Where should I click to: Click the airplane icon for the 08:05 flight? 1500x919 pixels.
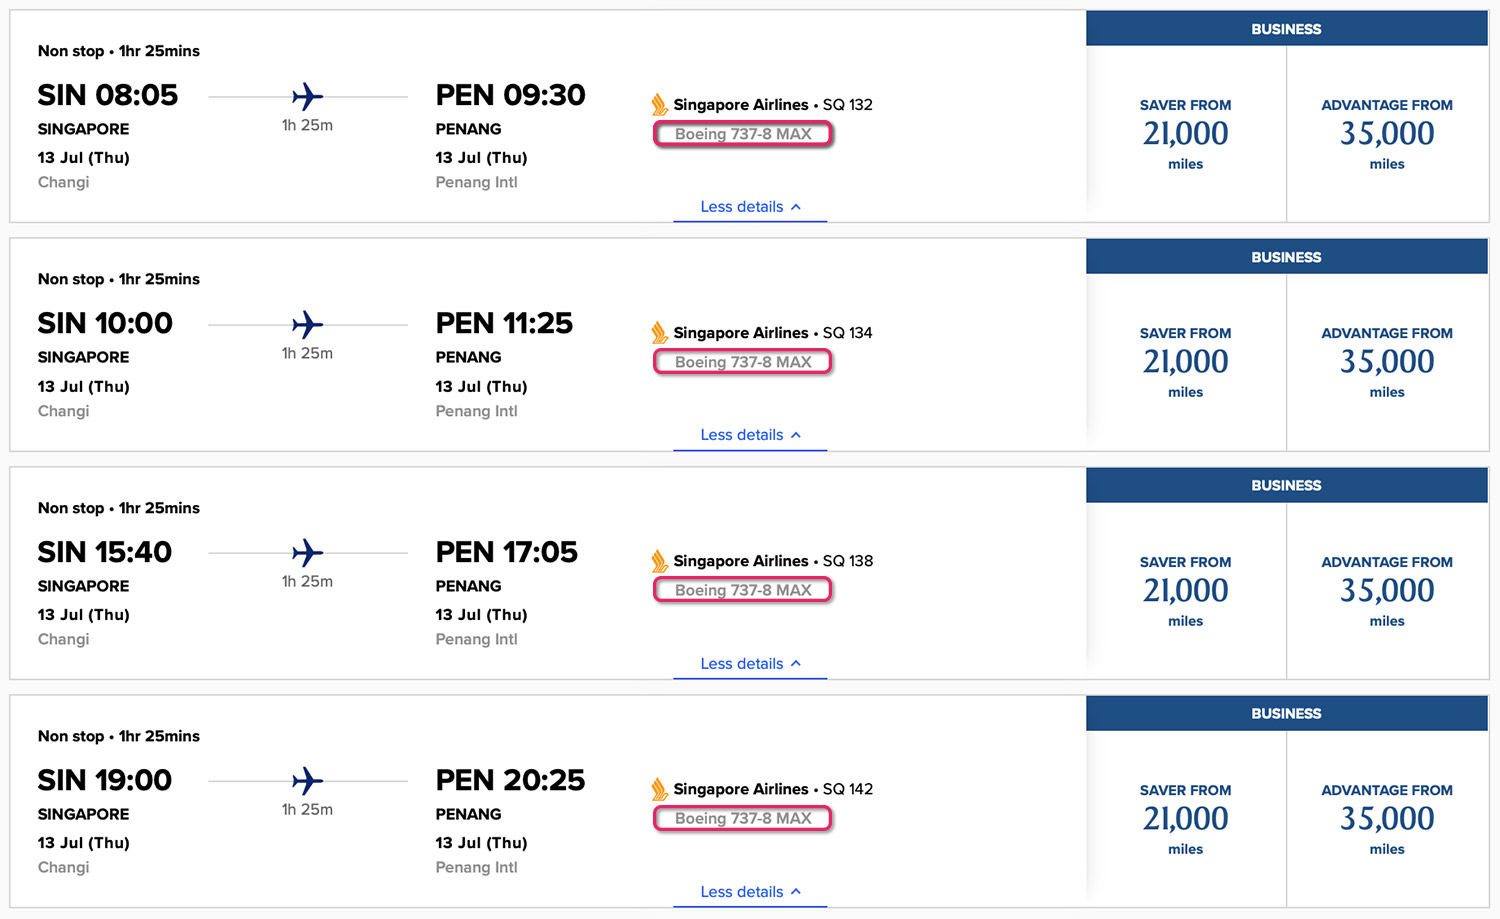click(x=307, y=97)
